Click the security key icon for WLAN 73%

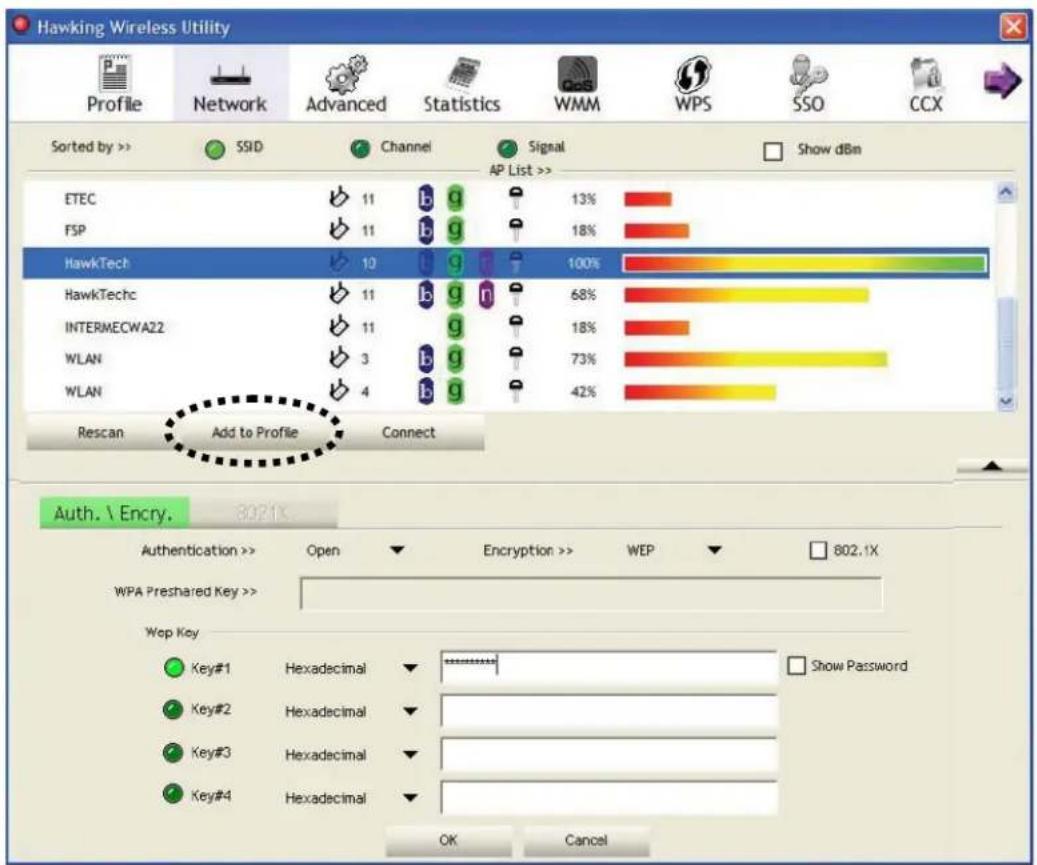pyautogui.click(x=516, y=358)
